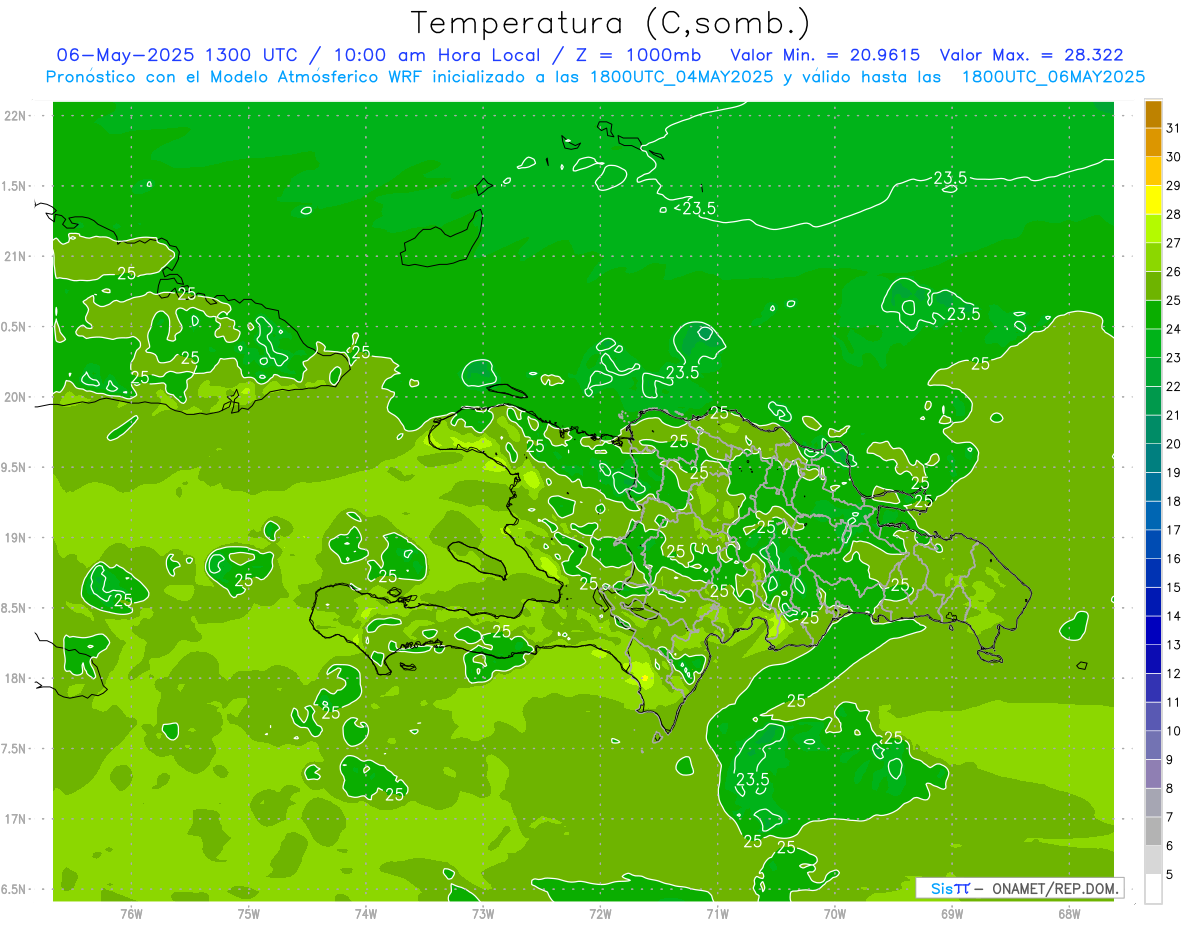Click the color scale segment between 19 and 20
Viewport: 1200px width, 927px height.
[x=1153, y=458]
